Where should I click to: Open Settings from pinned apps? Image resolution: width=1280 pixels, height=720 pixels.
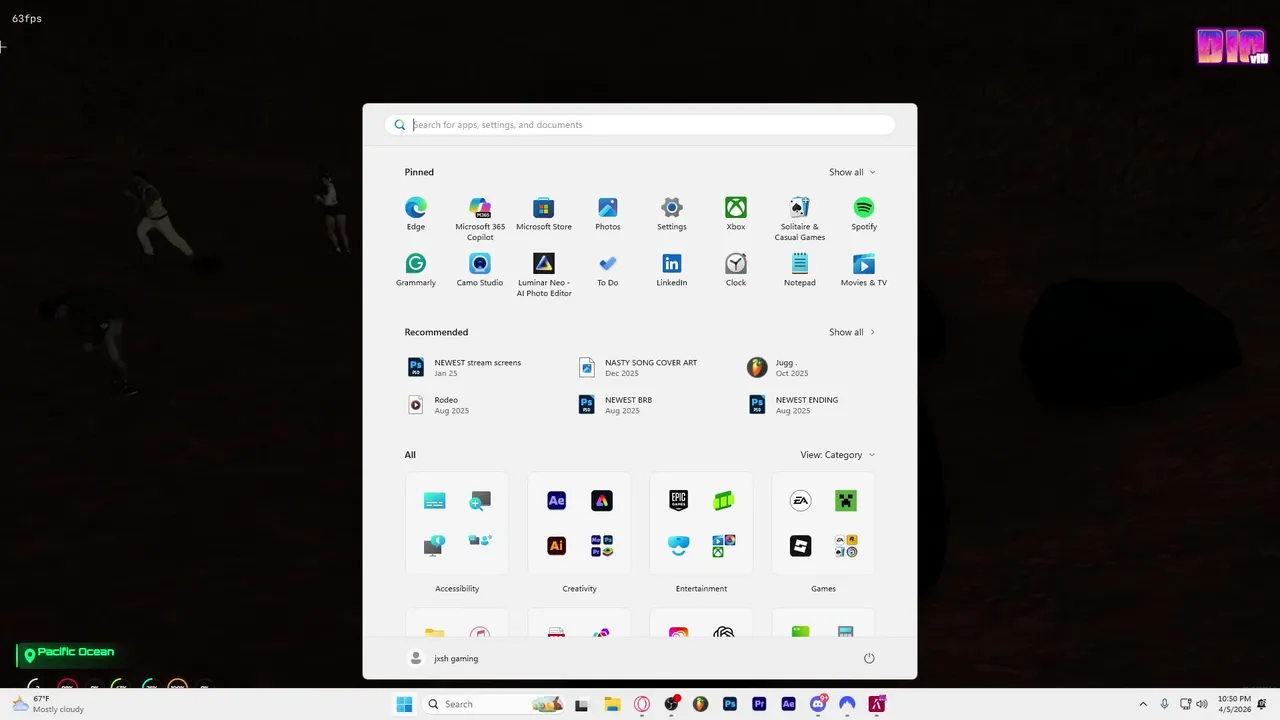tap(672, 214)
